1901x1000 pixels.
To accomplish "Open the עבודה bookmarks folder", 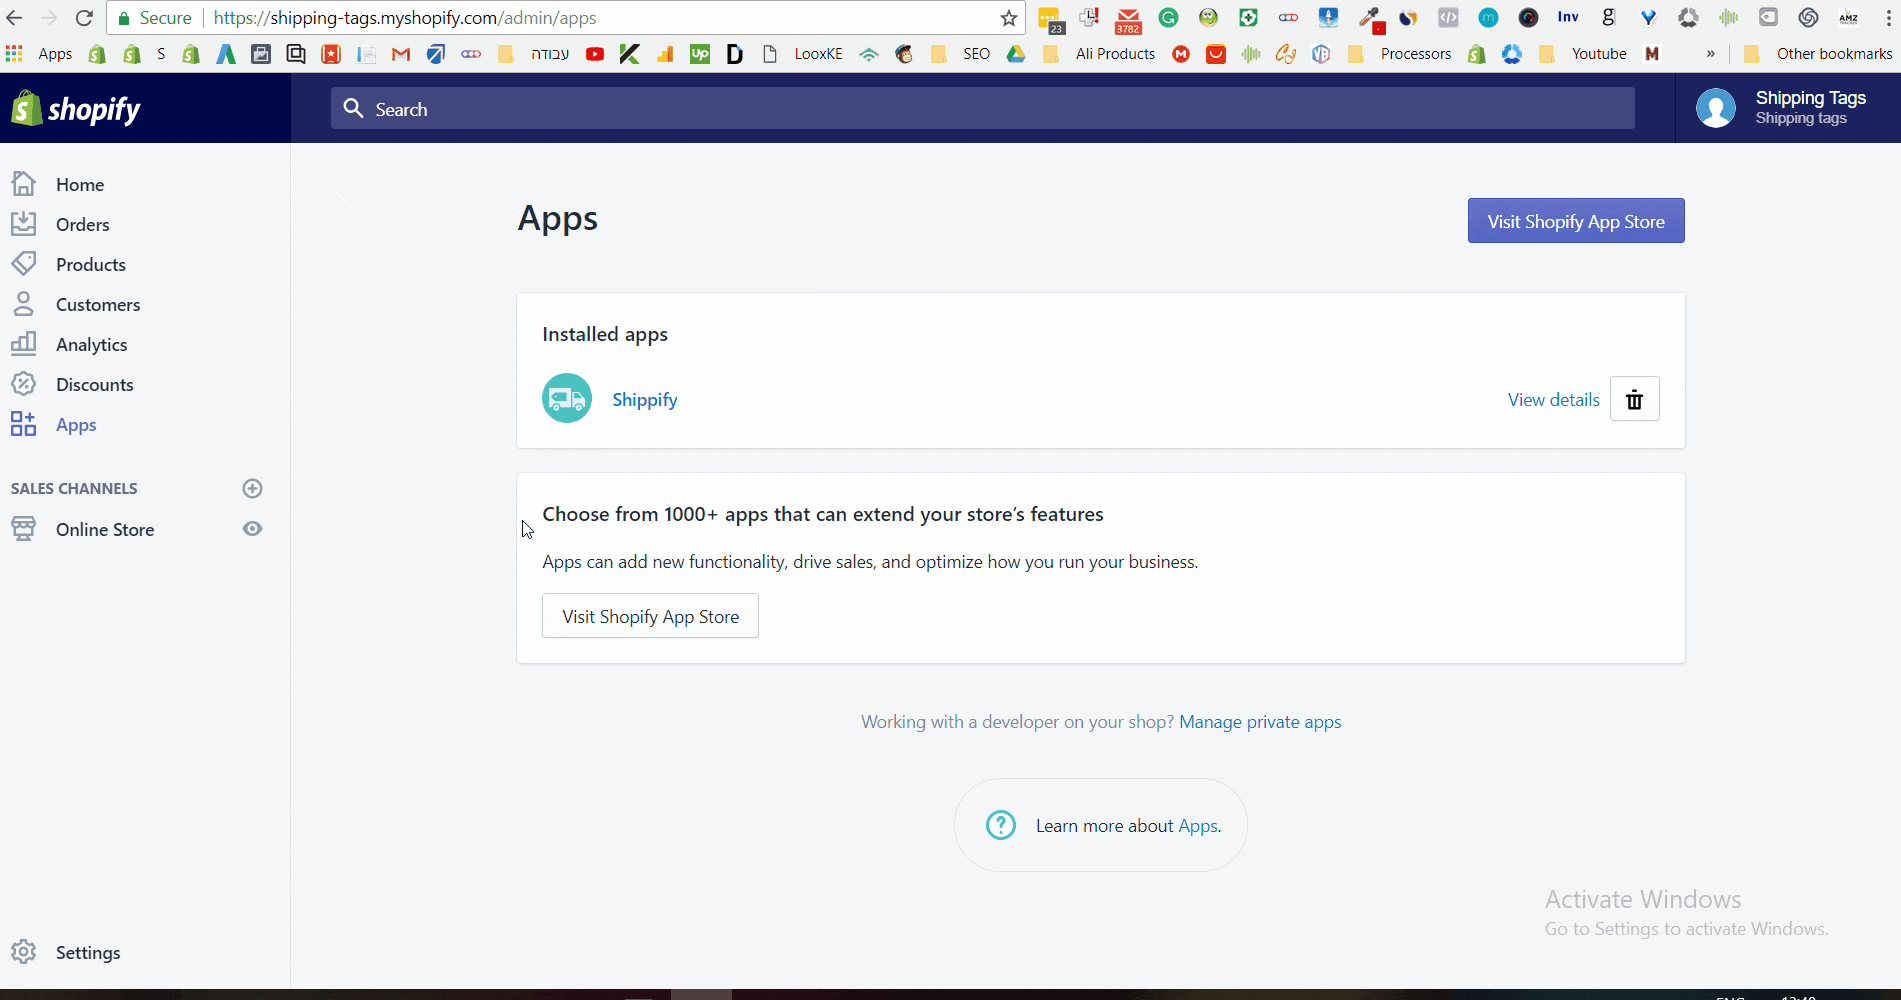I will 534,54.
